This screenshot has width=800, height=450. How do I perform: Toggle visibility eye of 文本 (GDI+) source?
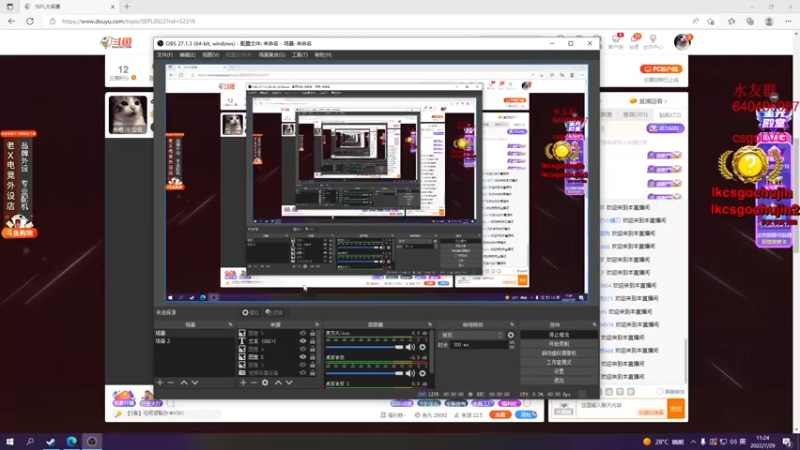pyautogui.click(x=303, y=341)
